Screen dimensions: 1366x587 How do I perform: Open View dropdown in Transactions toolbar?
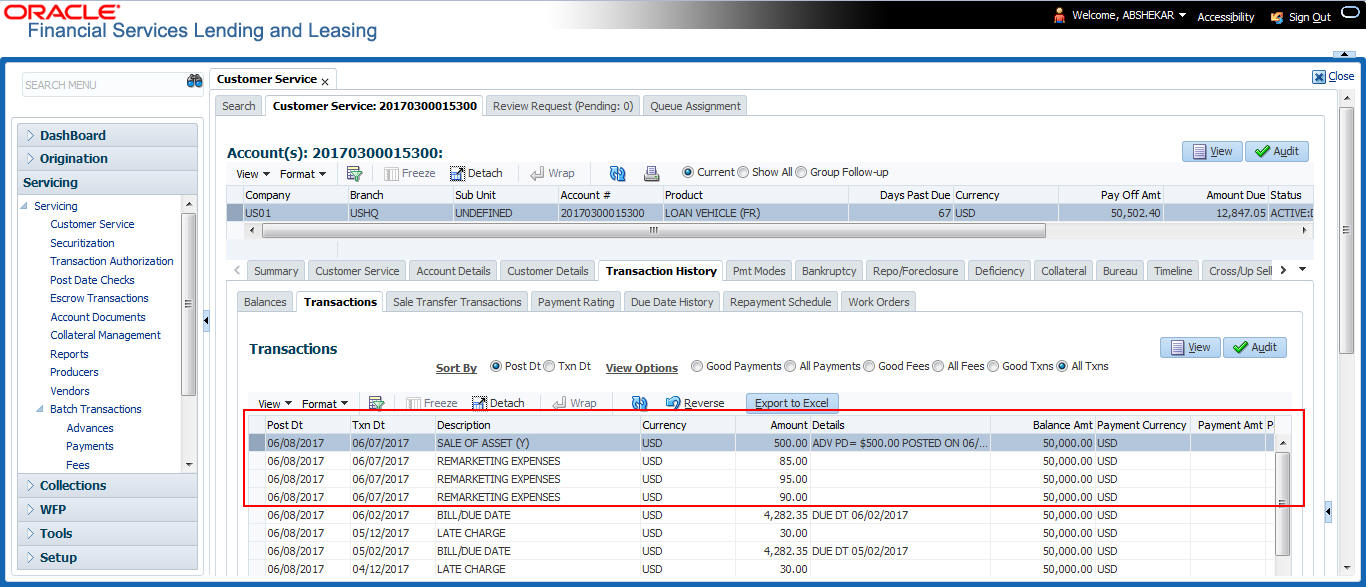(x=275, y=404)
